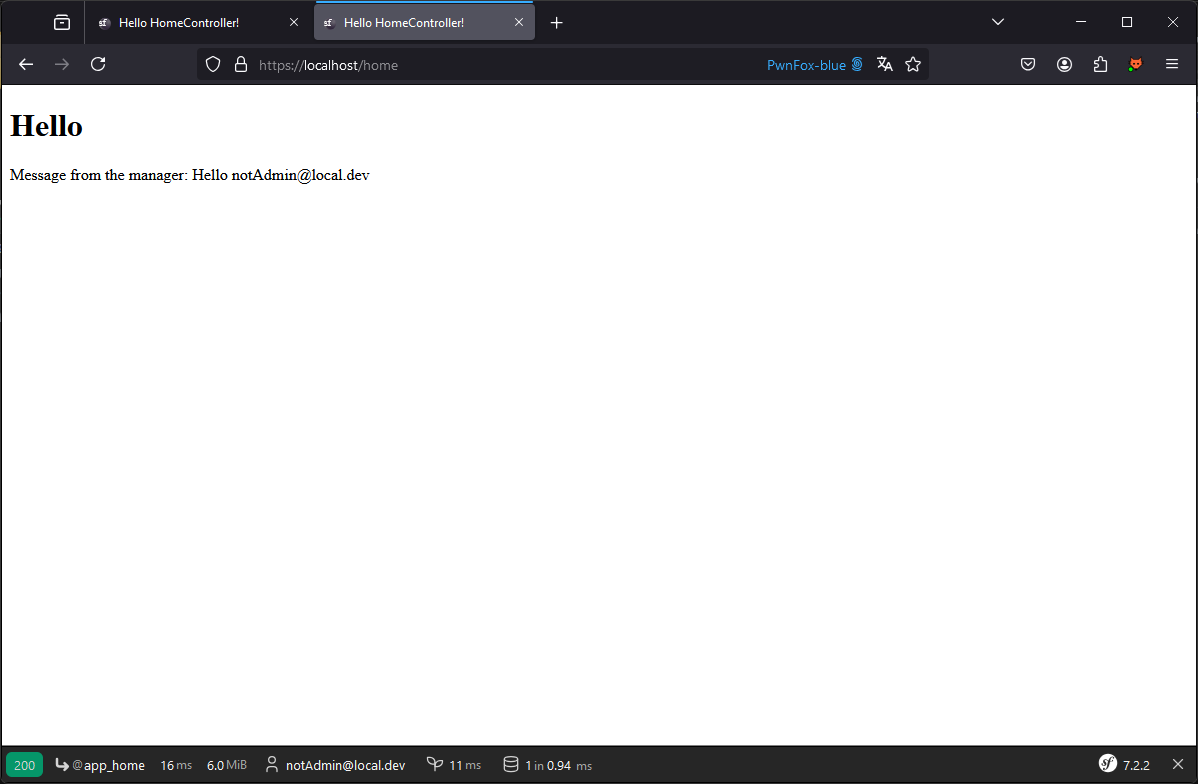Click the PwnFox fox extension icon
1198x784 pixels.
[1136, 64]
